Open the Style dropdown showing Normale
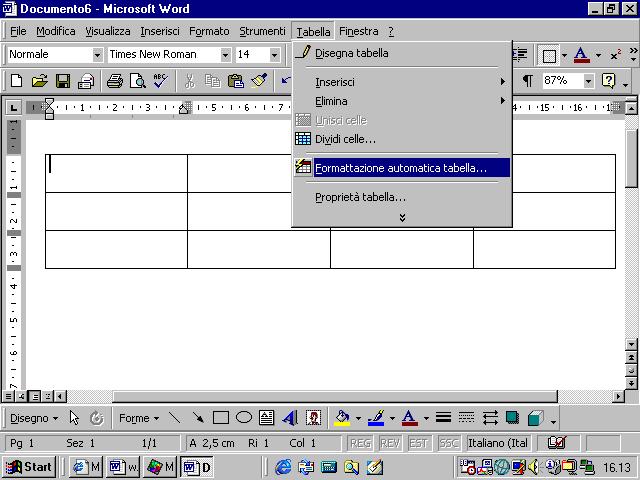 click(x=97, y=55)
